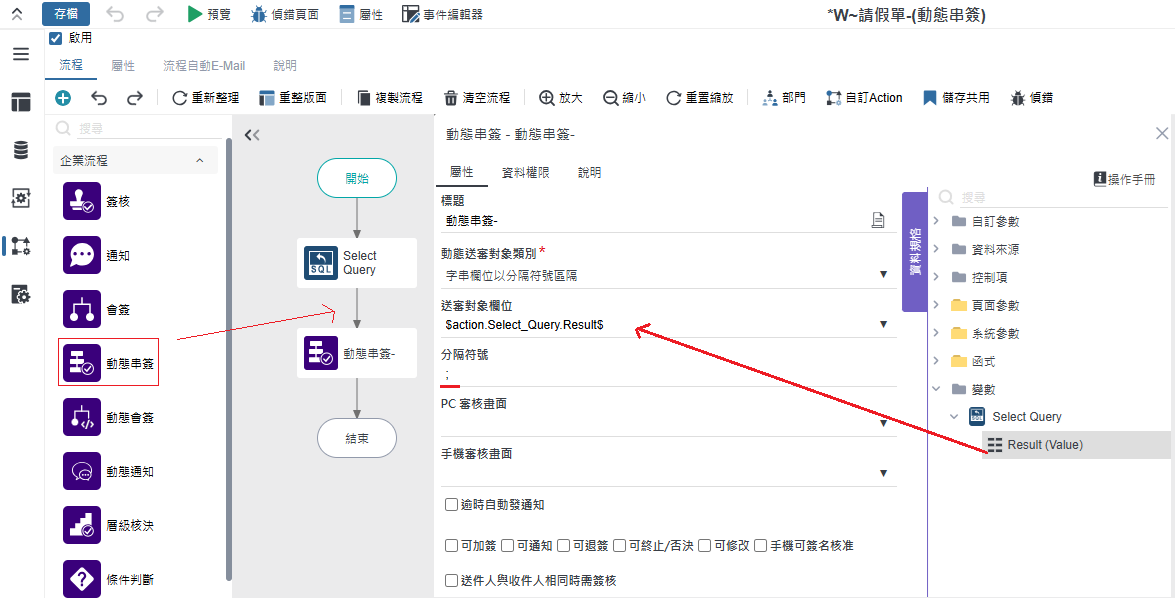The width and height of the screenshot is (1175, 598).
Task: Click the 層級核決 node icon
Action: (x=82, y=525)
